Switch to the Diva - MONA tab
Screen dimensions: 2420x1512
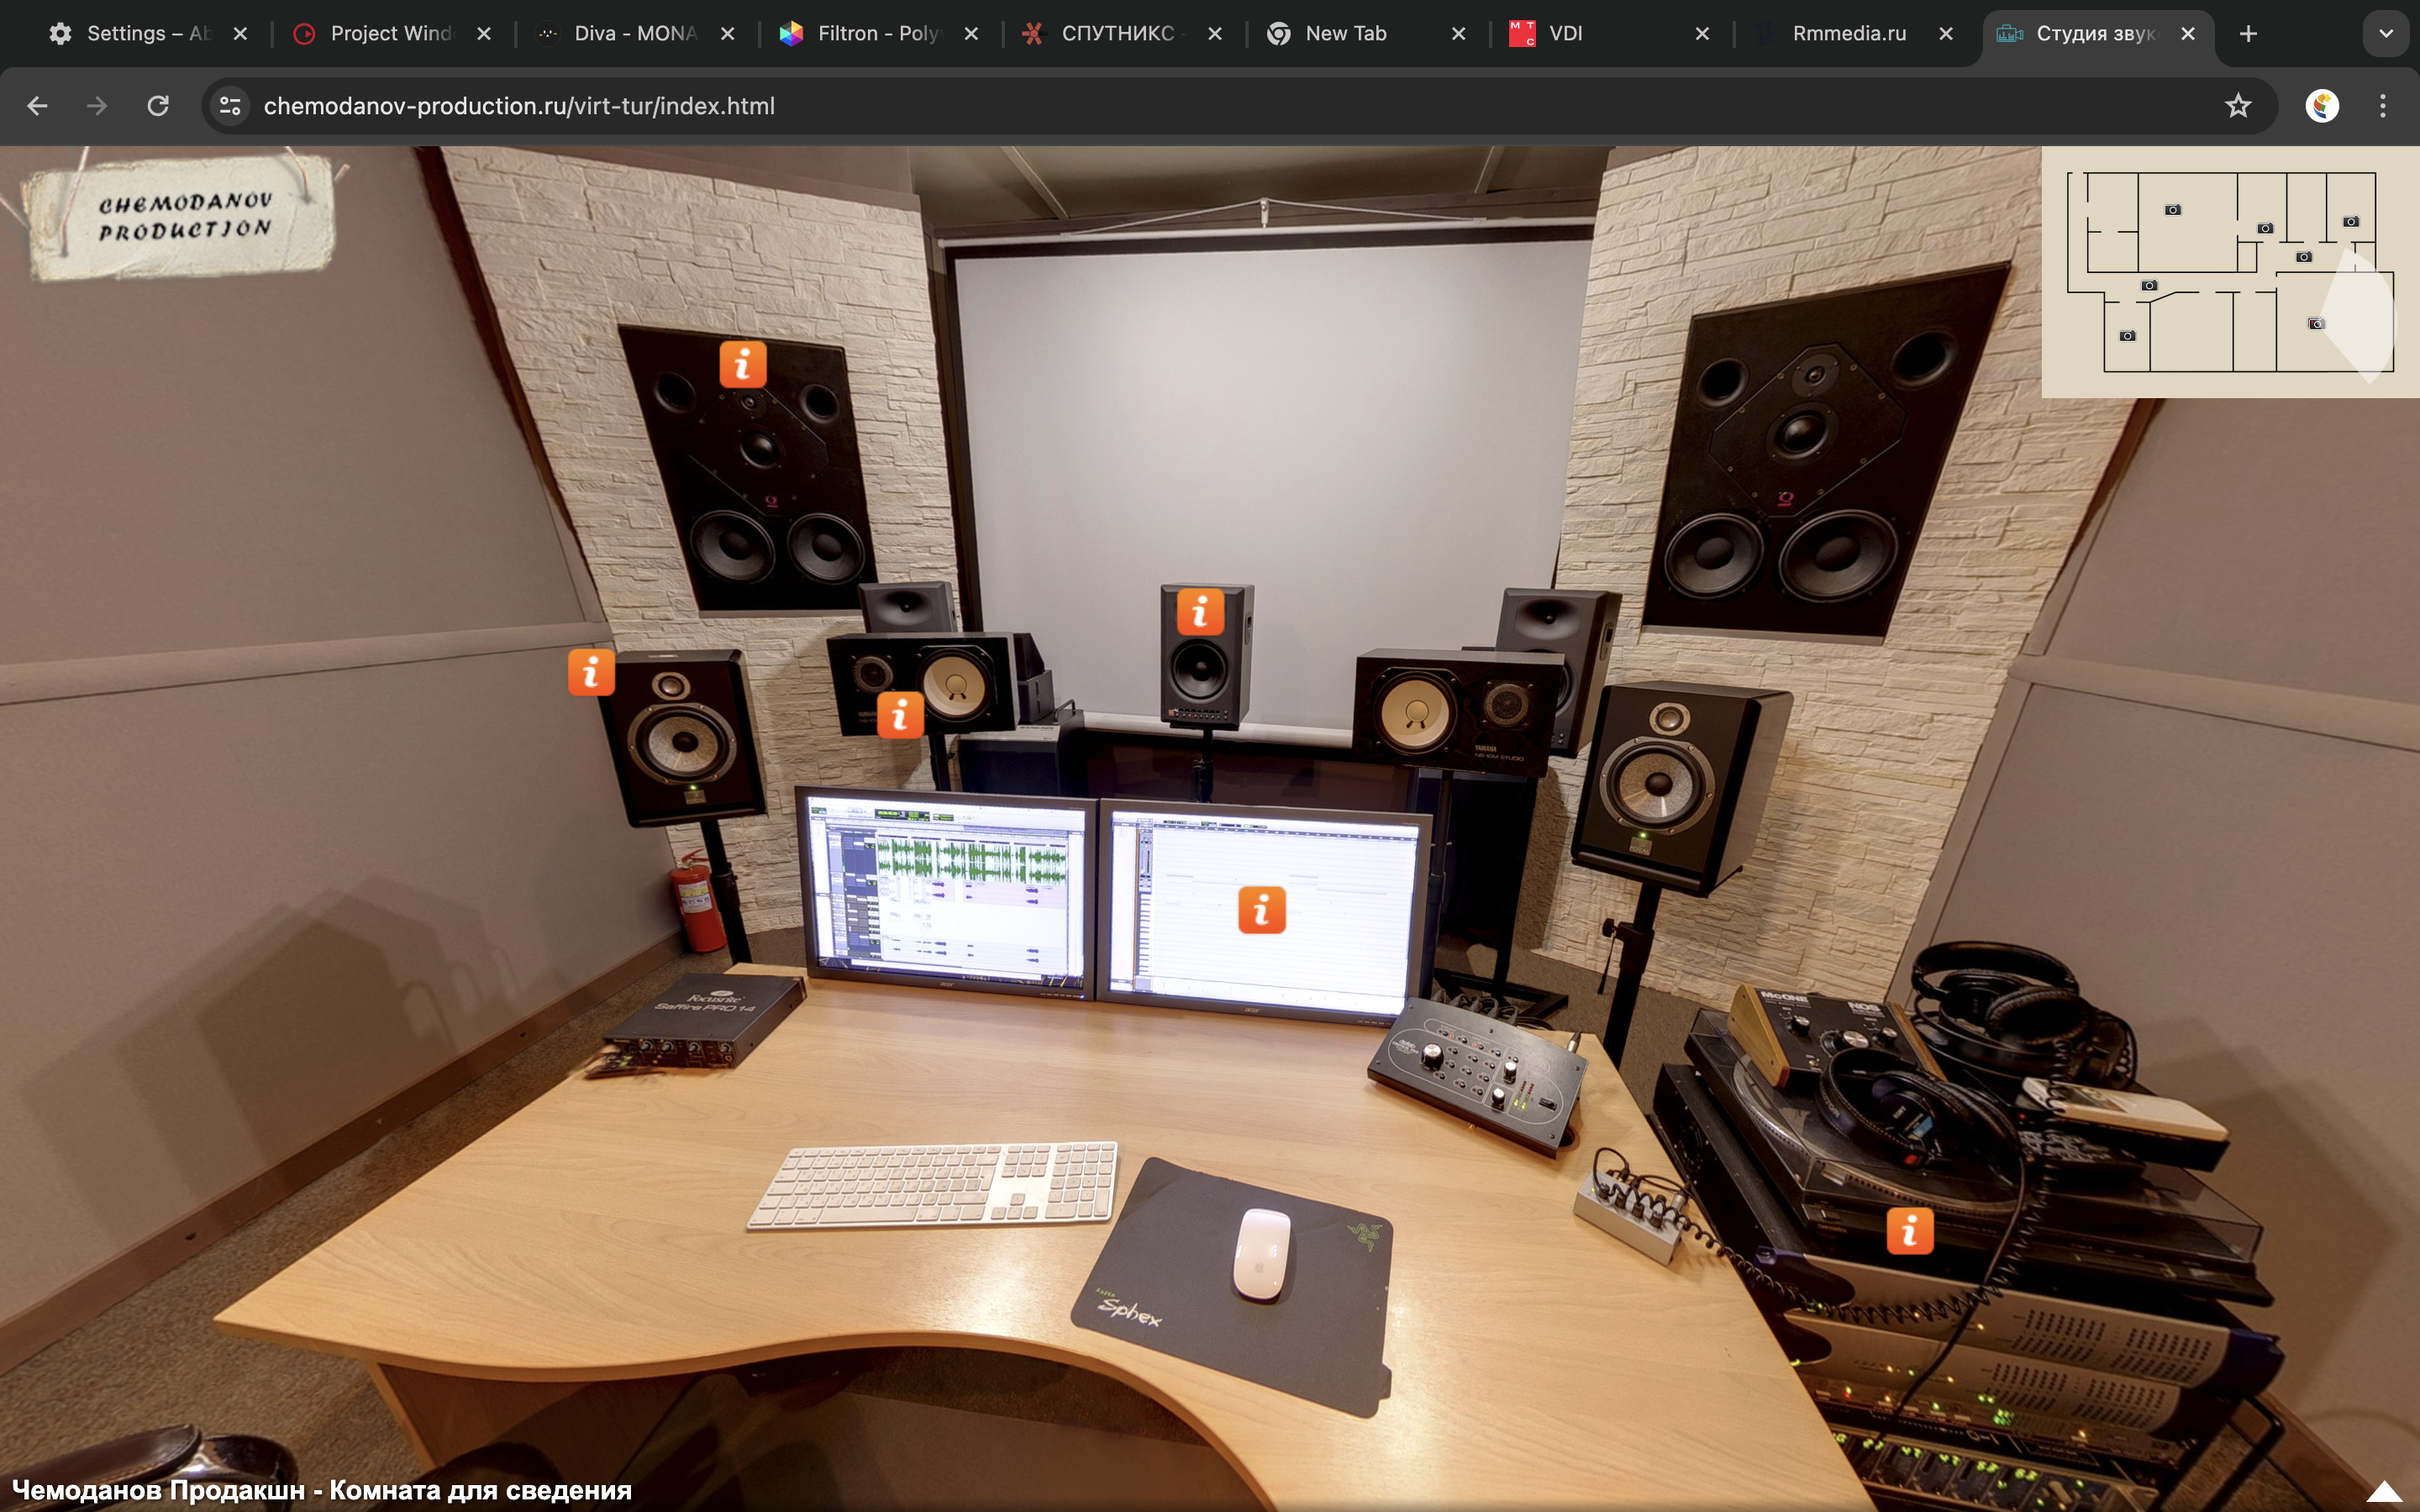pos(634,34)
